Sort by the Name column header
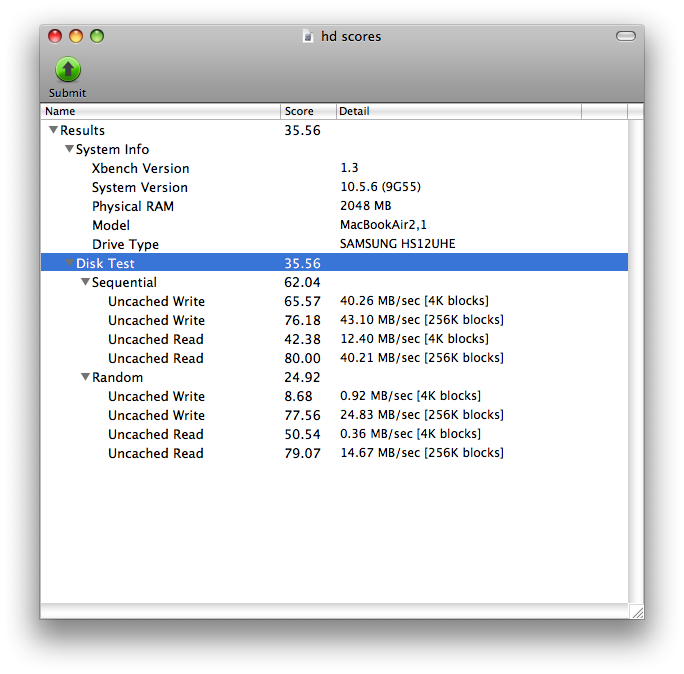Viewport: 684px width, 674px height. [161, 111]
